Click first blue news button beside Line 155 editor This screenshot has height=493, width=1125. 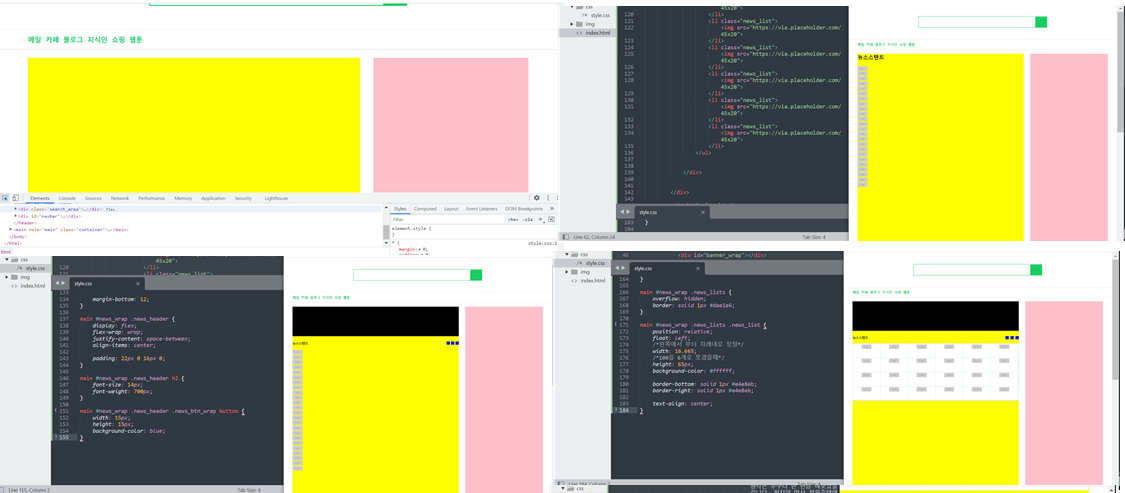[448, 343]
